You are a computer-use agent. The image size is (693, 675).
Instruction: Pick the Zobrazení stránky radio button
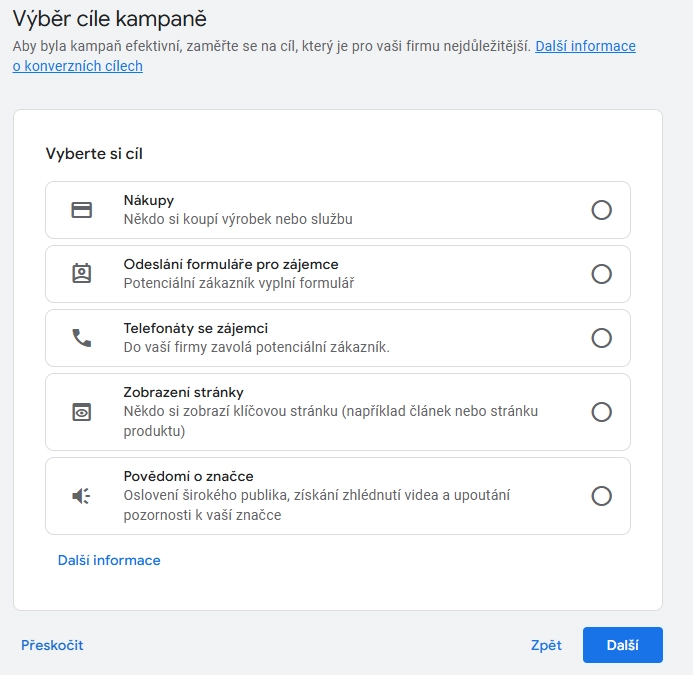pyautogui.click(x=602, y=412)
